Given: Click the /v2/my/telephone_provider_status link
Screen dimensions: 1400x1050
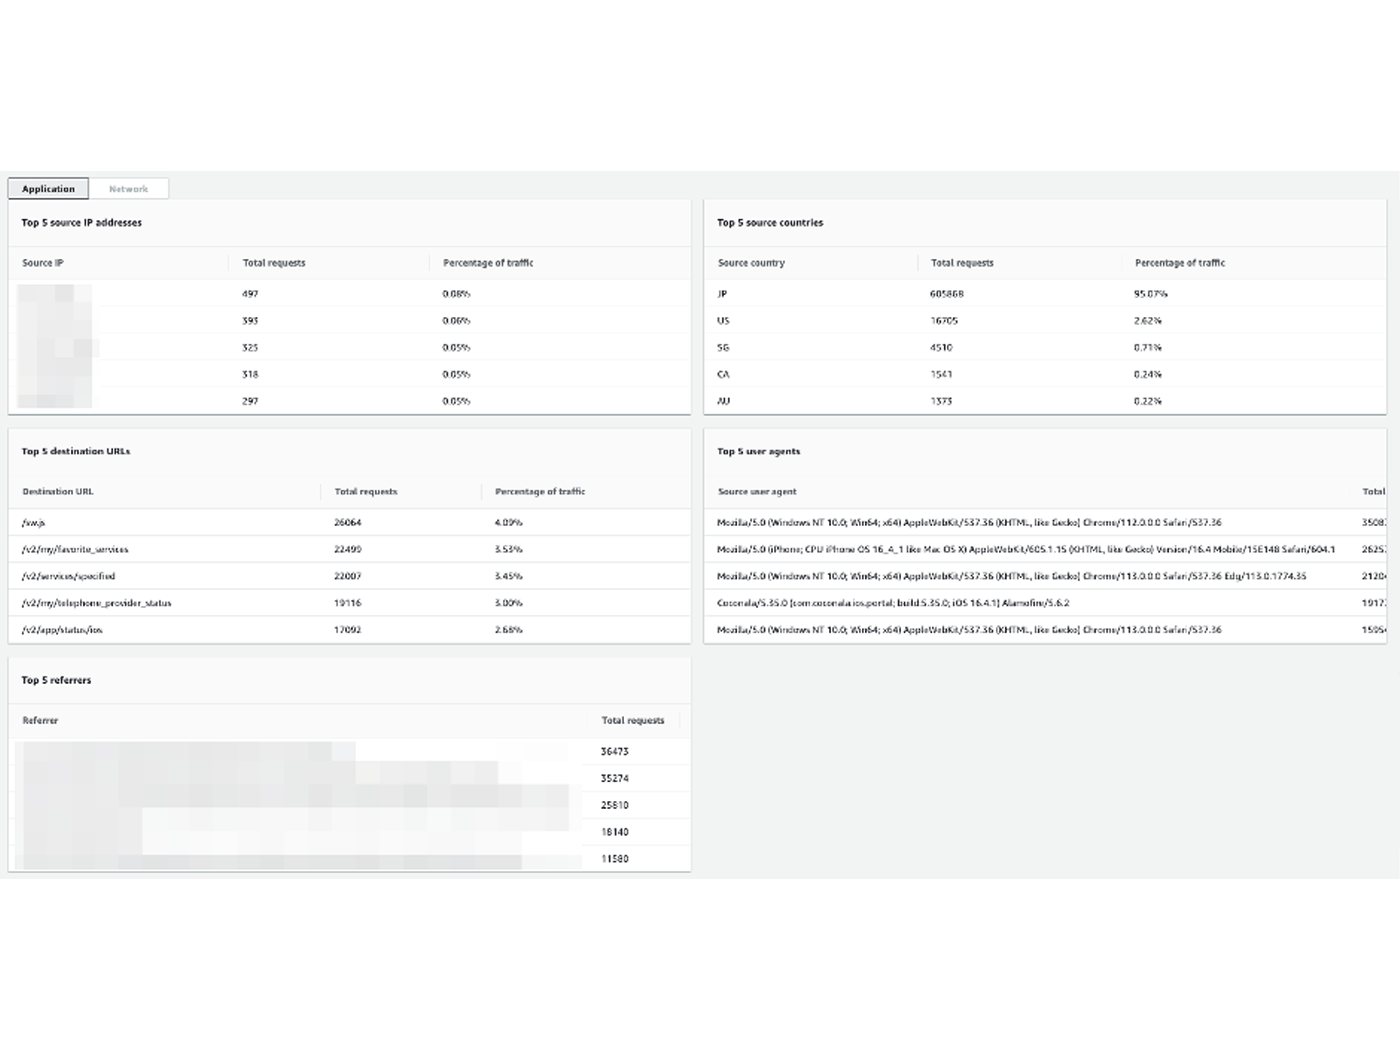Looking at the screenshot, I should point(96,602).
